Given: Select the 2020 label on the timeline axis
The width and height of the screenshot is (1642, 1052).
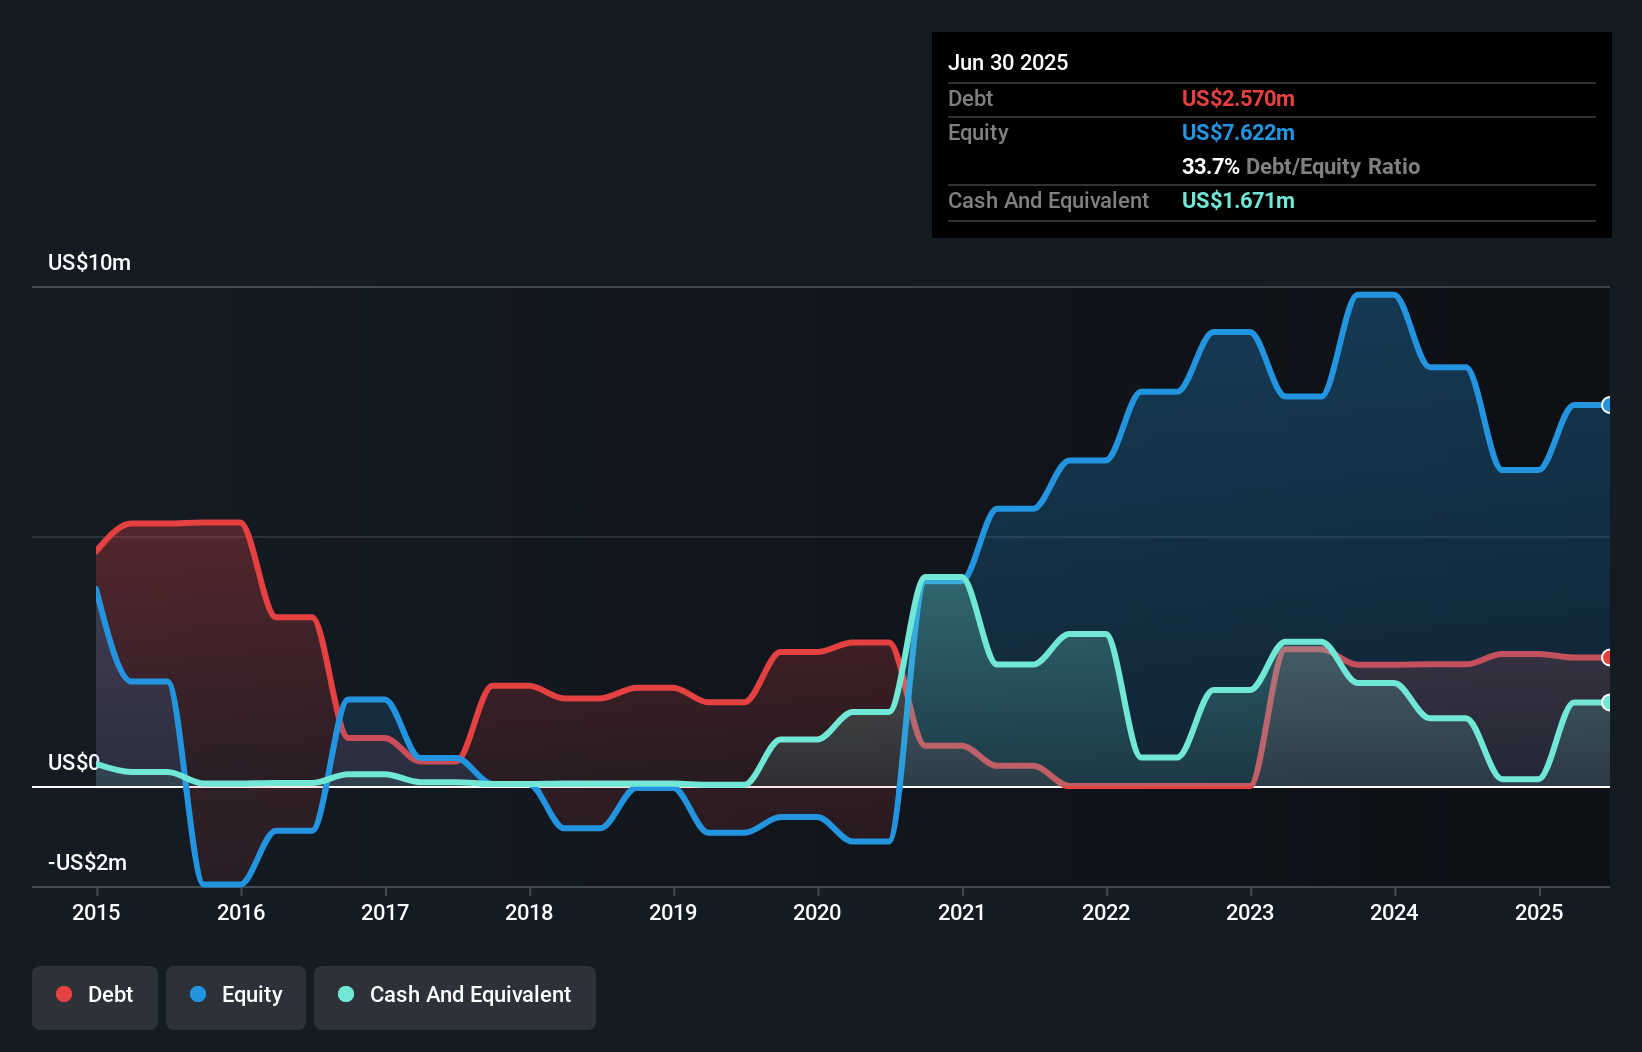Looking at the screenshot, I should [817, 912].
